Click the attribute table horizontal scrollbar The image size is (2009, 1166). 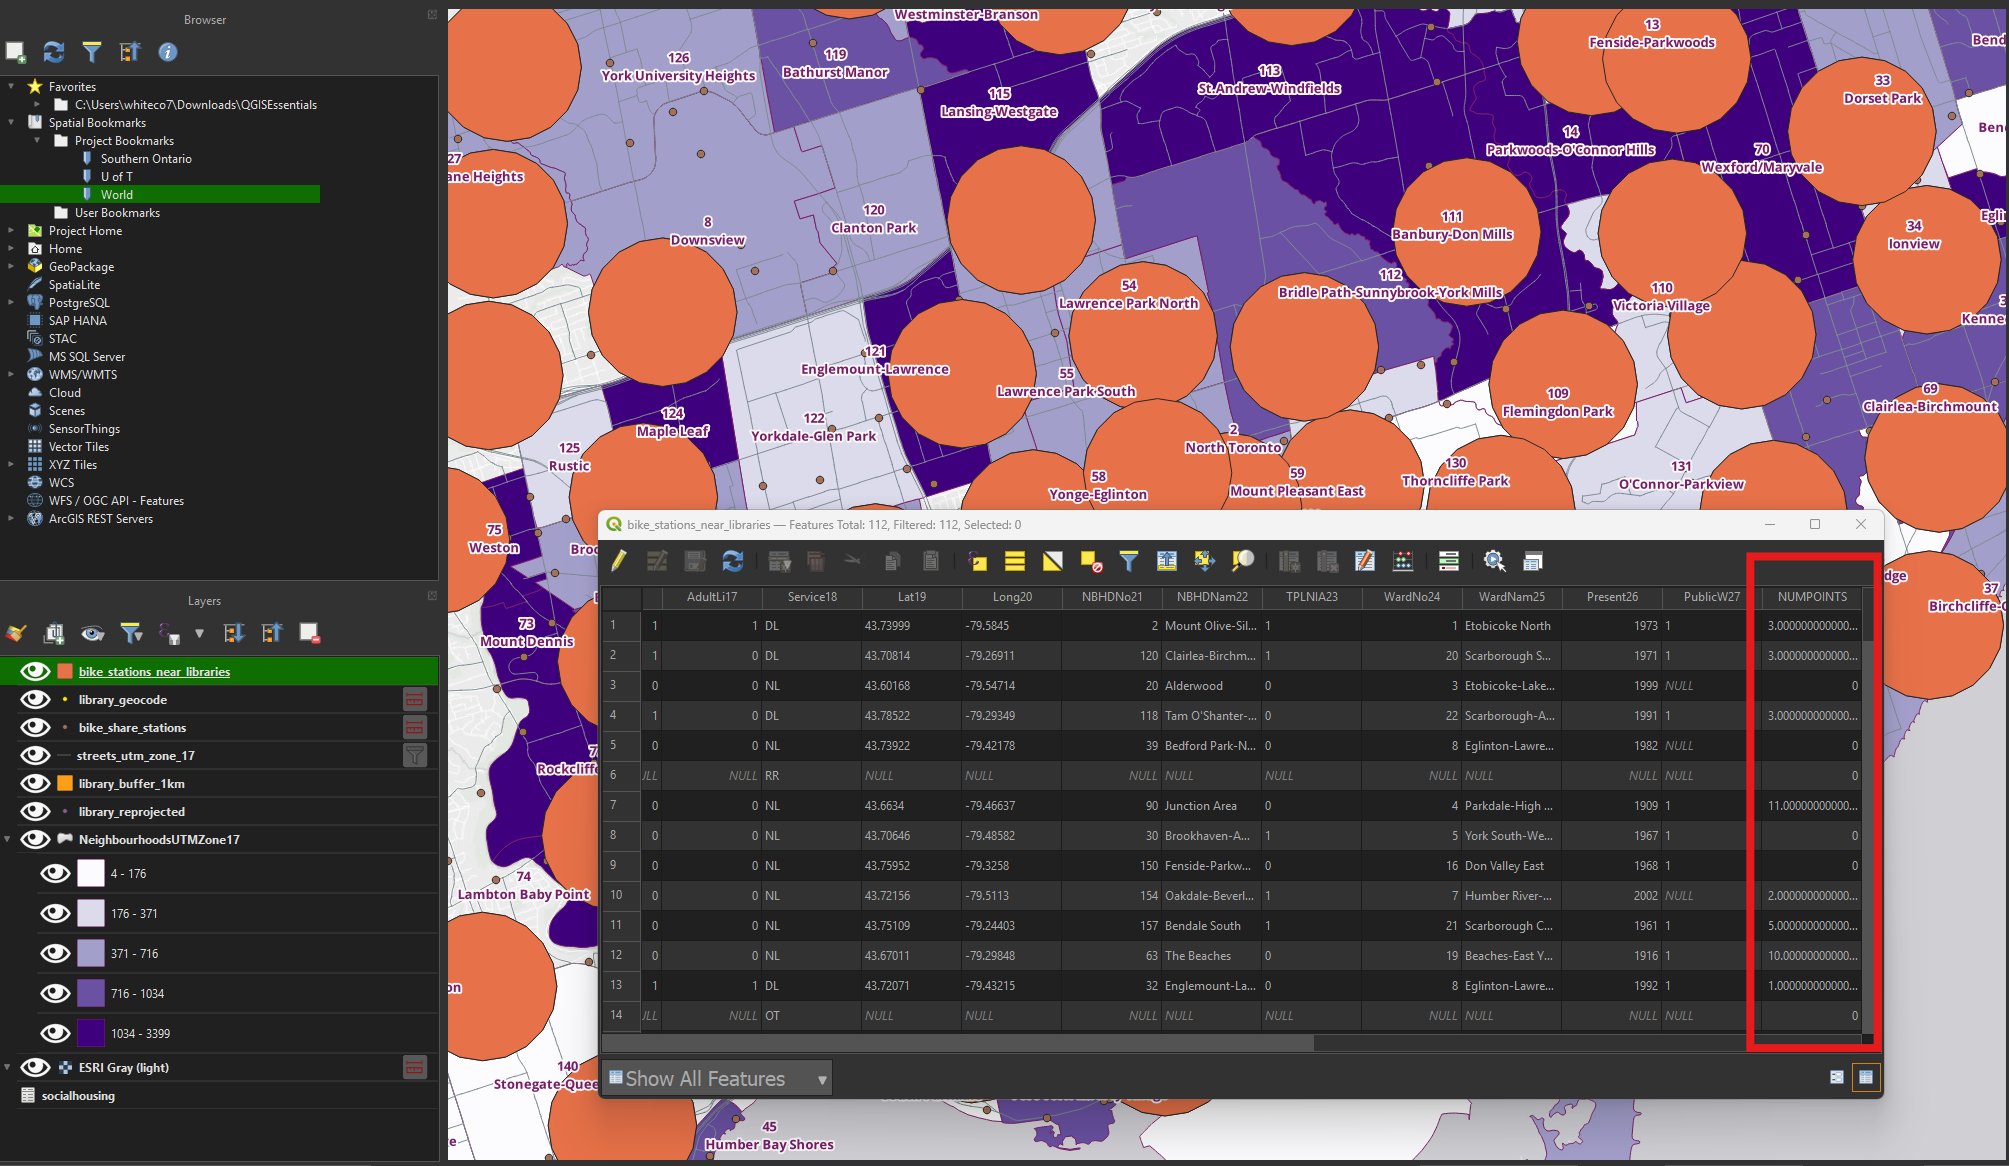click(957, 1043)
